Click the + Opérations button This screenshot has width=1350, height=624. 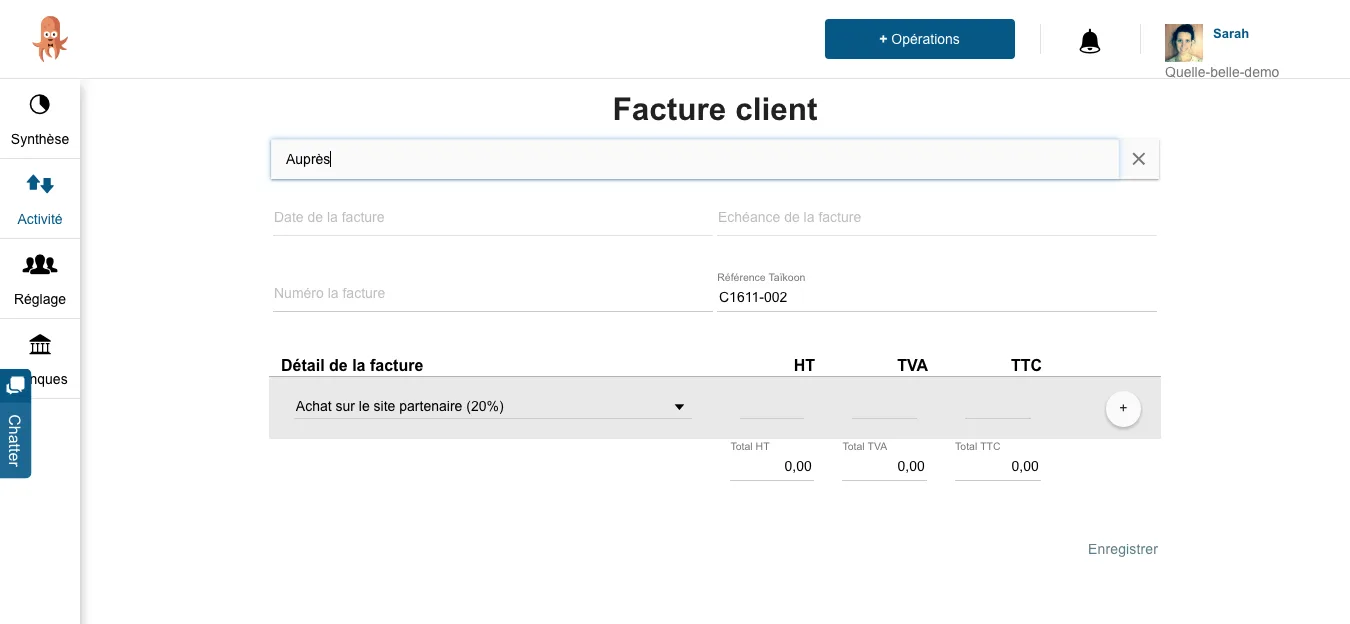[920, 39]
